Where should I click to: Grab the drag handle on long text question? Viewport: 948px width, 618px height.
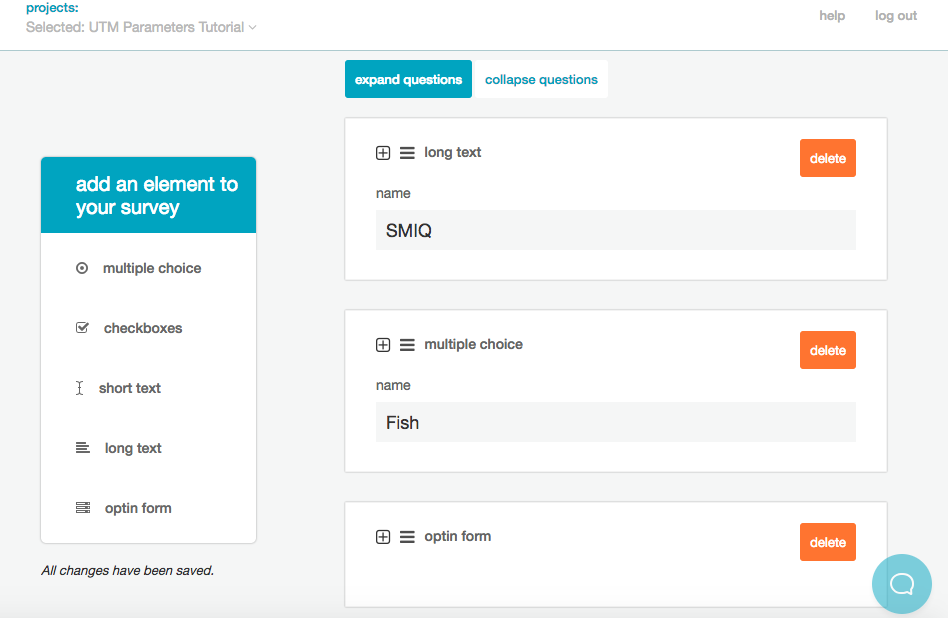(407, 153)
